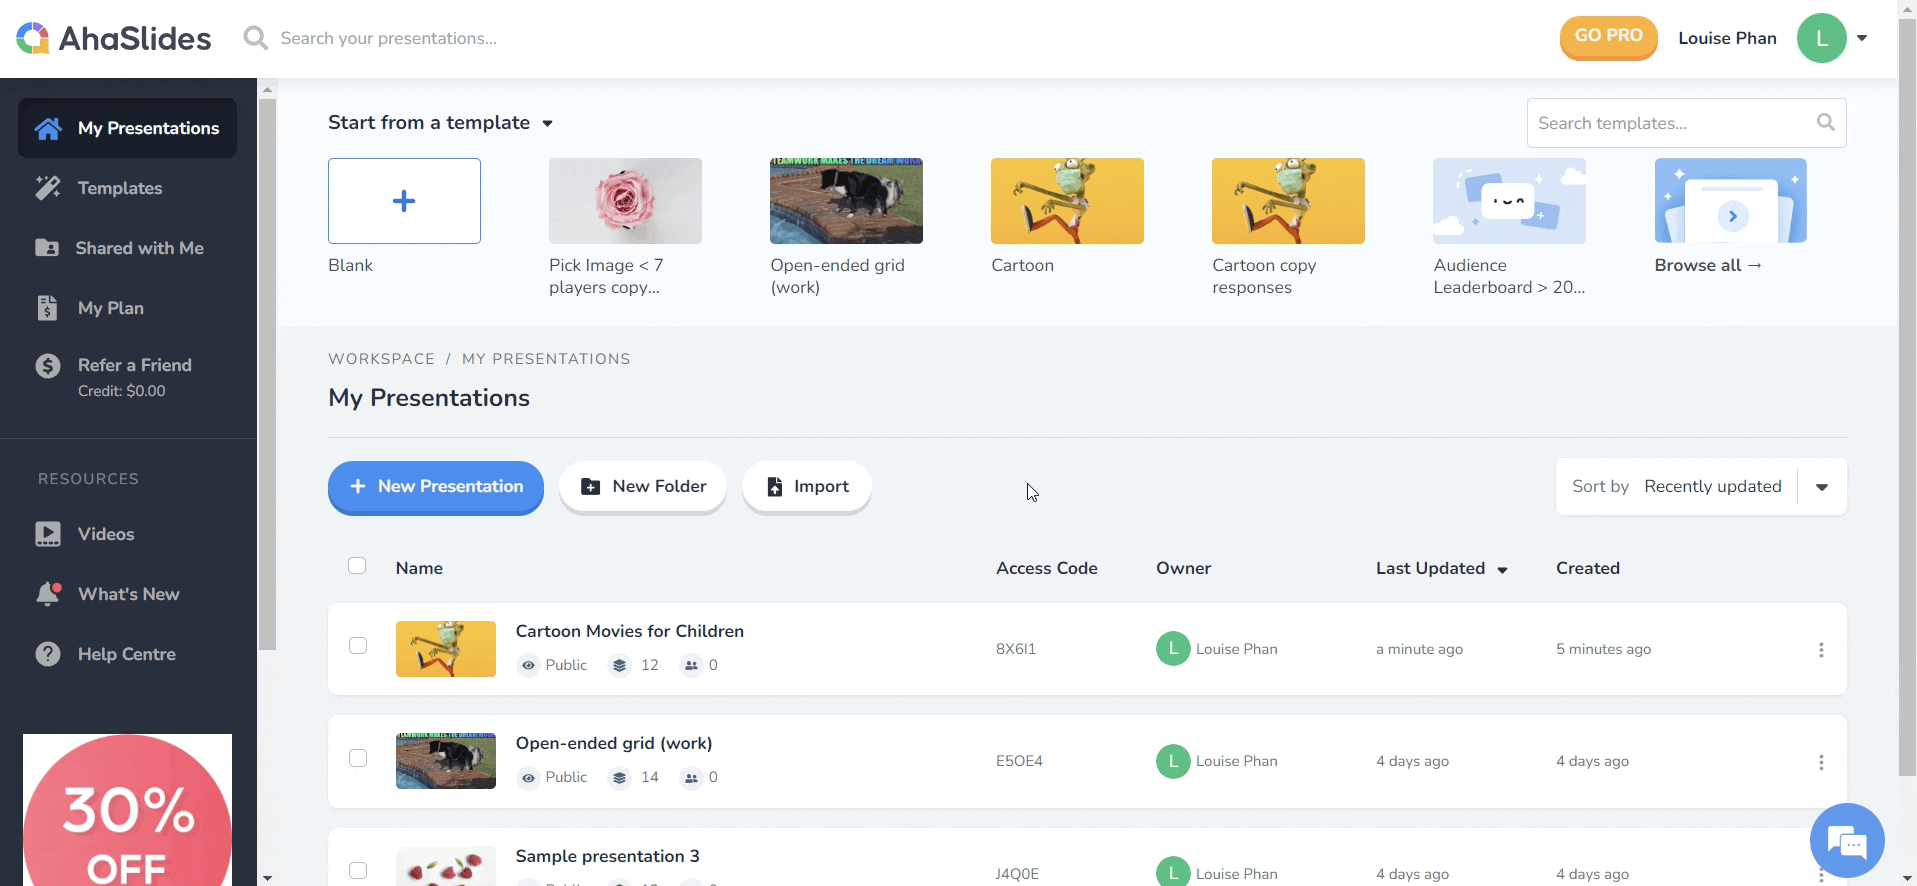Viewport: 1917px width, 886px height.
Task: Click the presentation search magnifier icon
Action: click(256, 38)
